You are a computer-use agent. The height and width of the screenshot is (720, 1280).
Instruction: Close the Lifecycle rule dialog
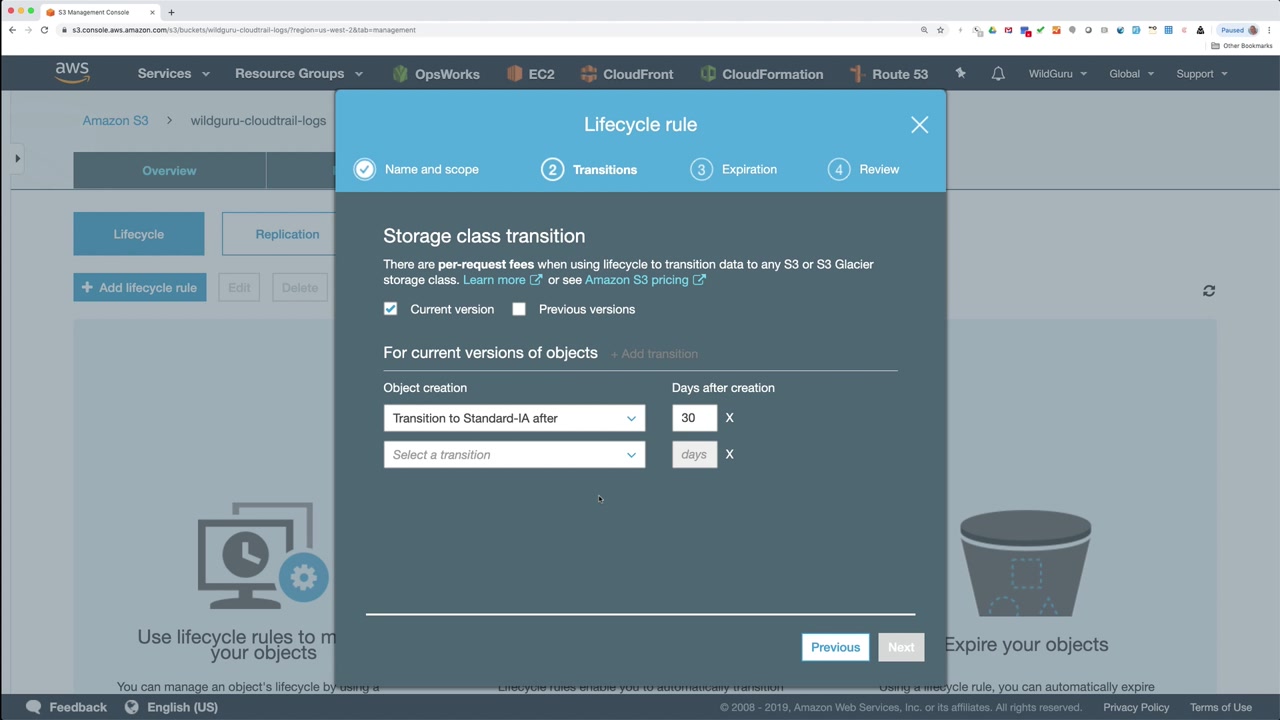coord(919,125)
